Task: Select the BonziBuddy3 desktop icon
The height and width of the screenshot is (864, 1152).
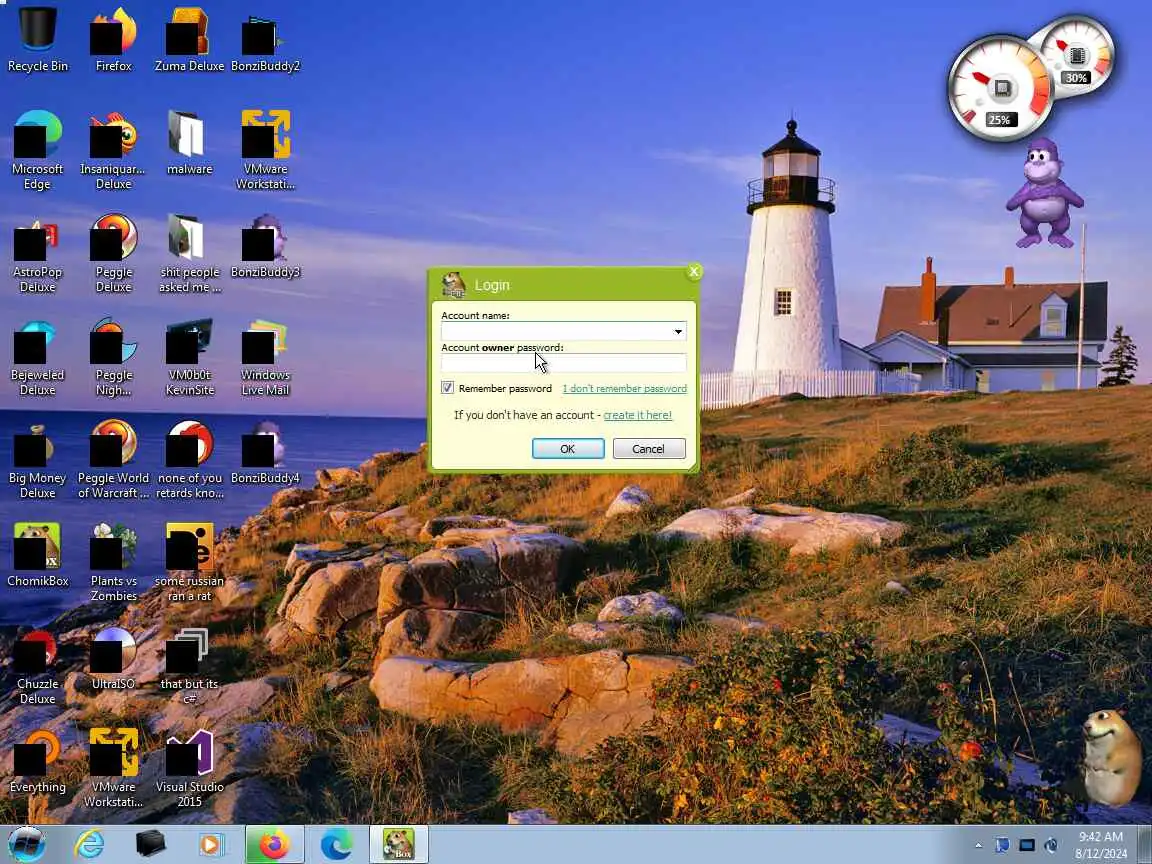Action: tap(264, 245)
